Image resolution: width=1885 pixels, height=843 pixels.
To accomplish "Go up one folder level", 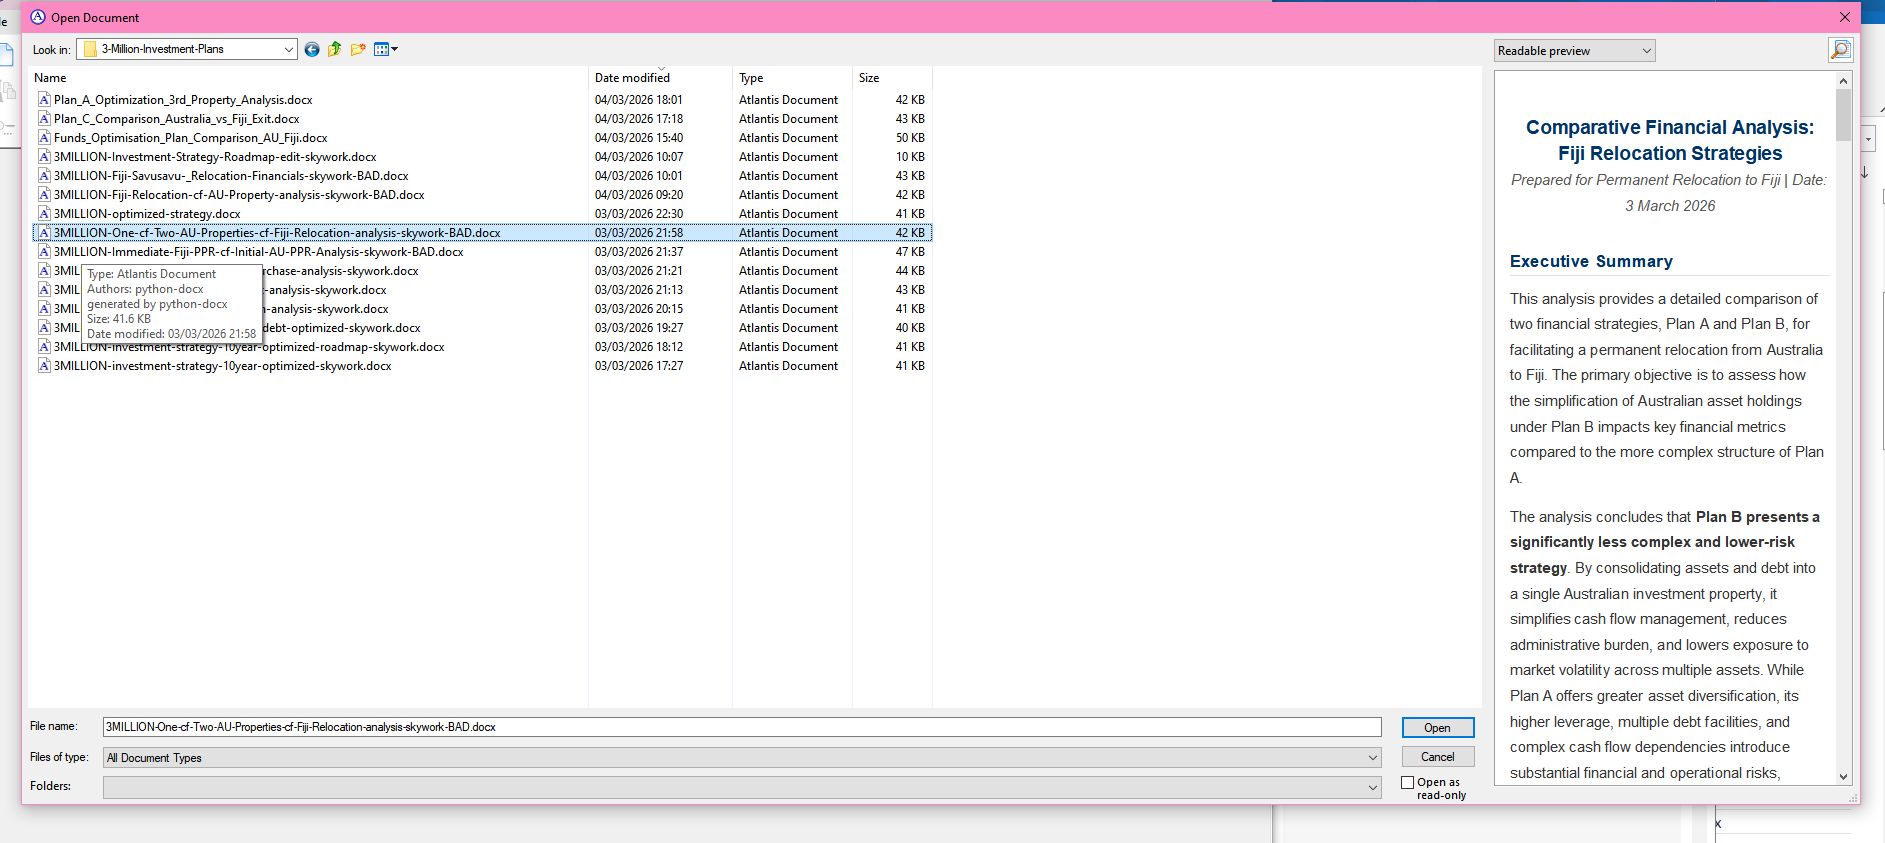I will [335, 49].
